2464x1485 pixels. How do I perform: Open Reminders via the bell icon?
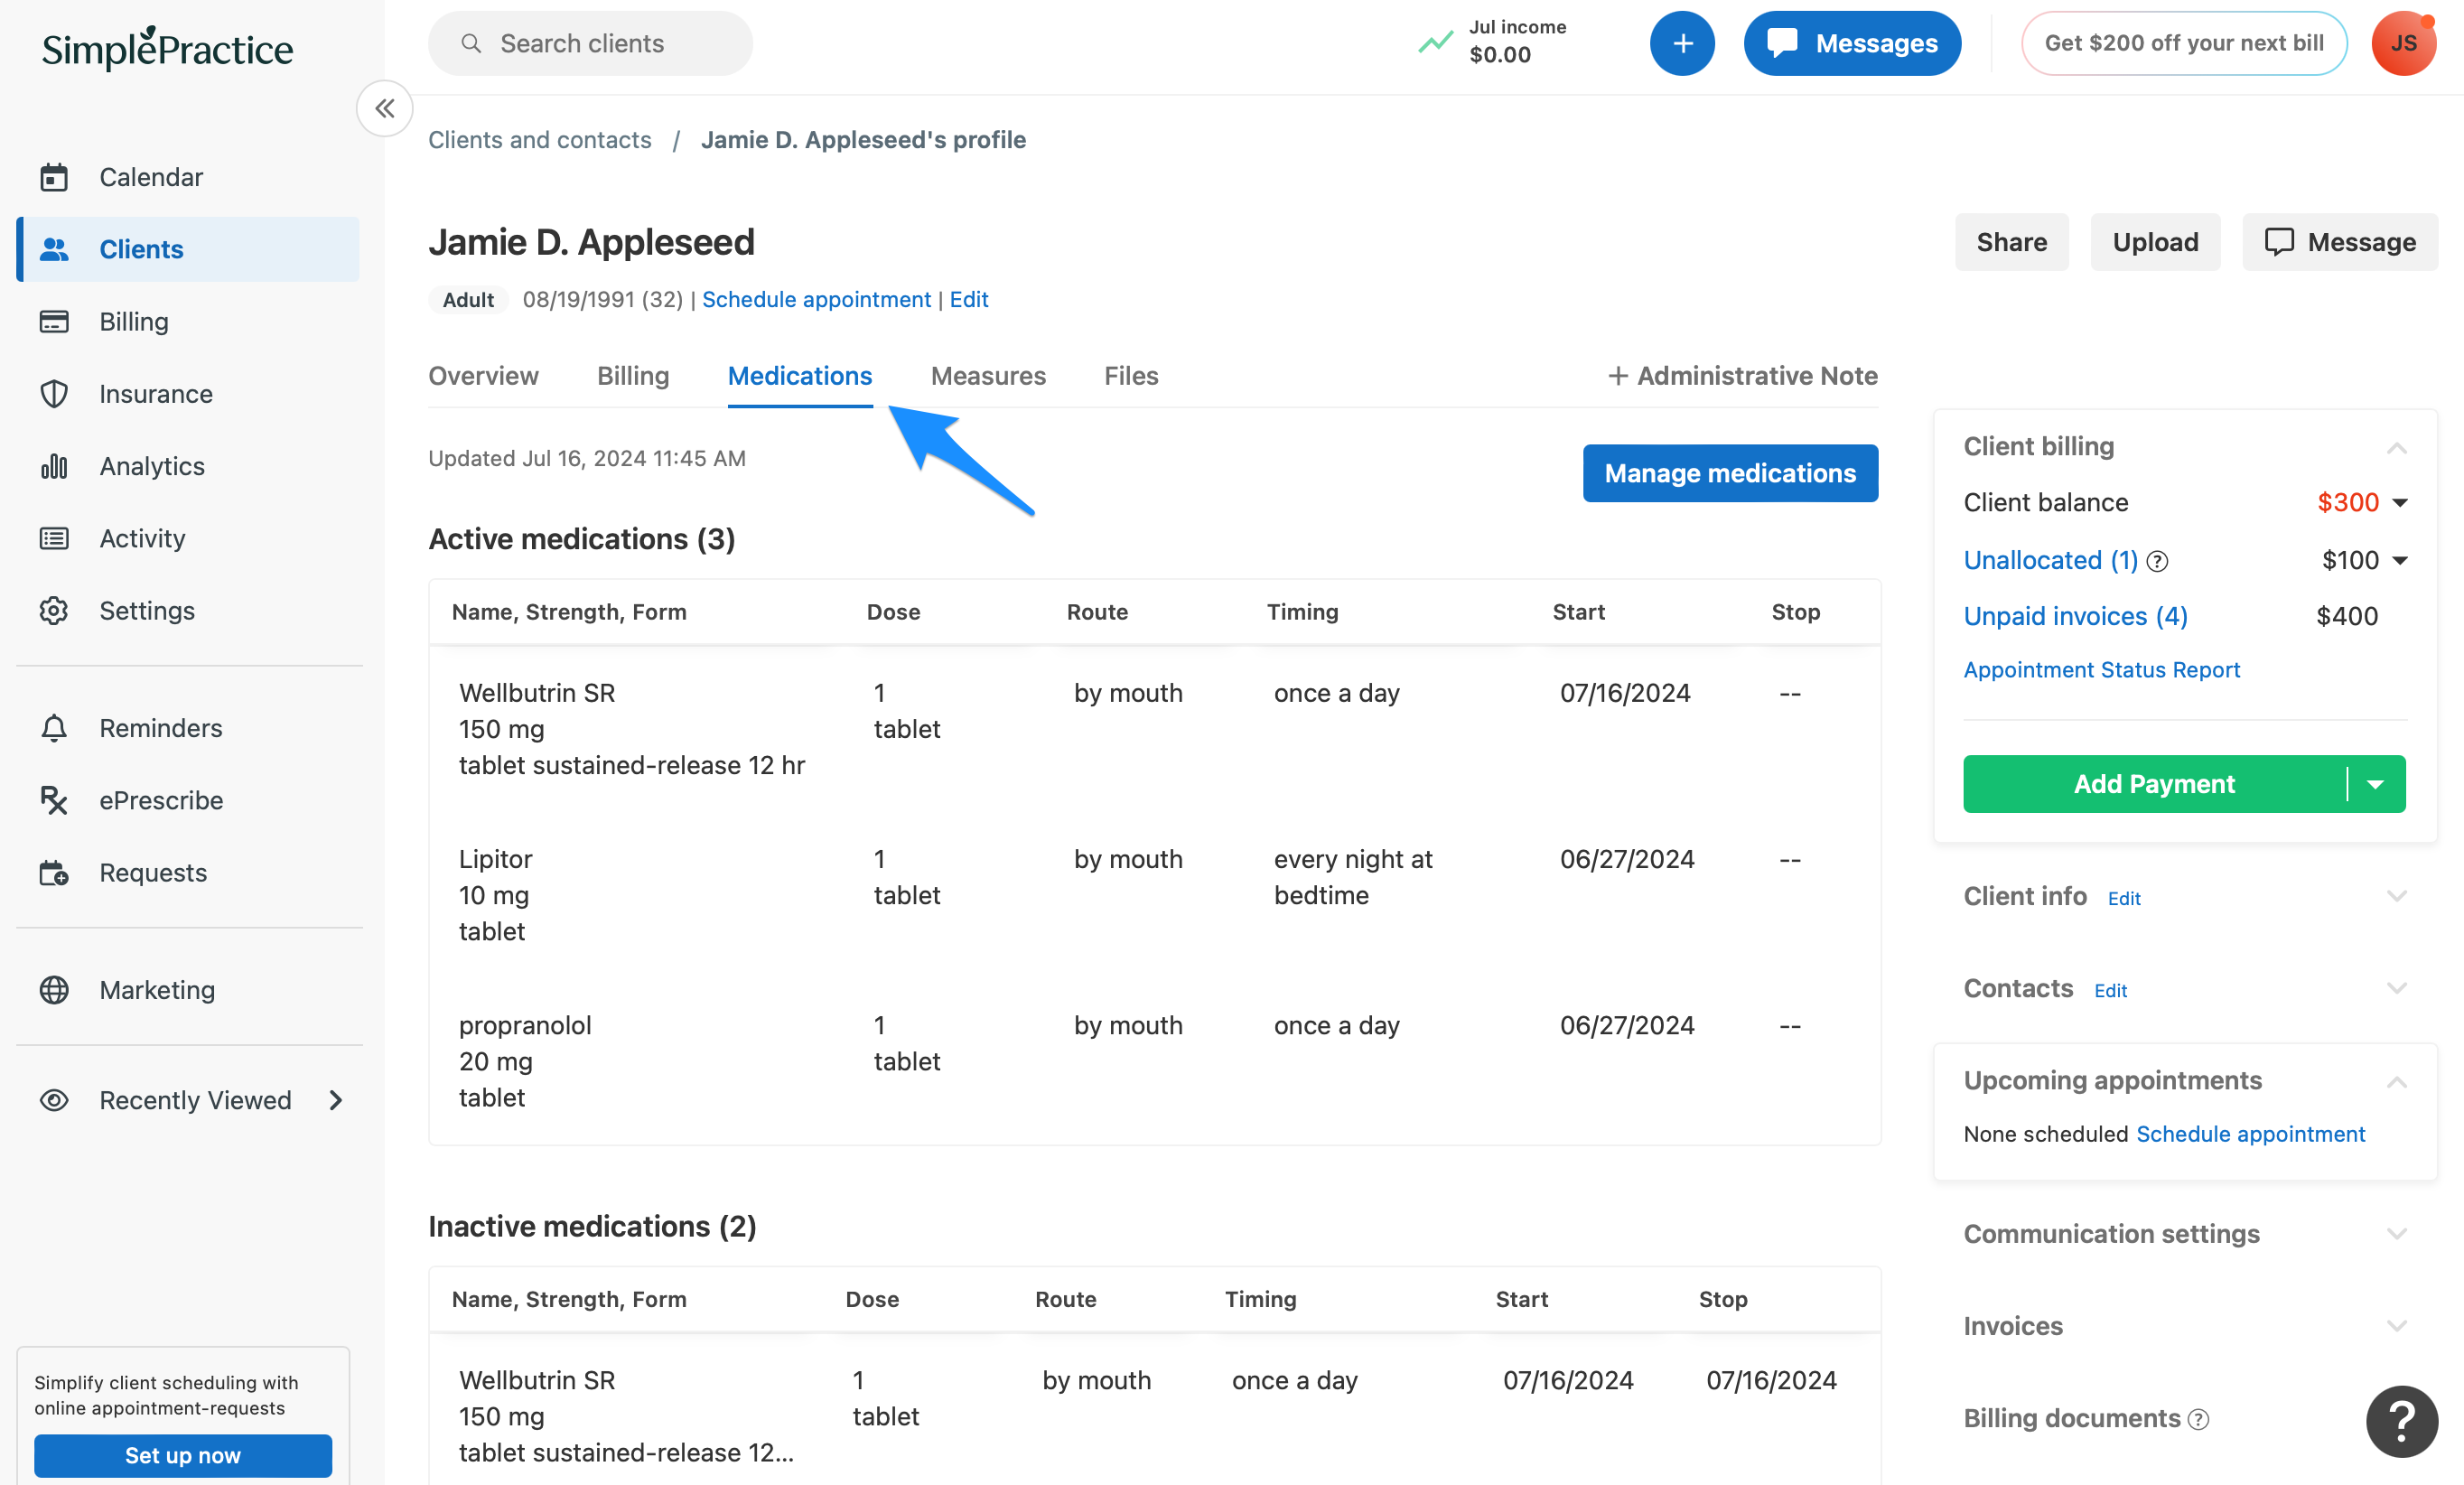[54, 728]
